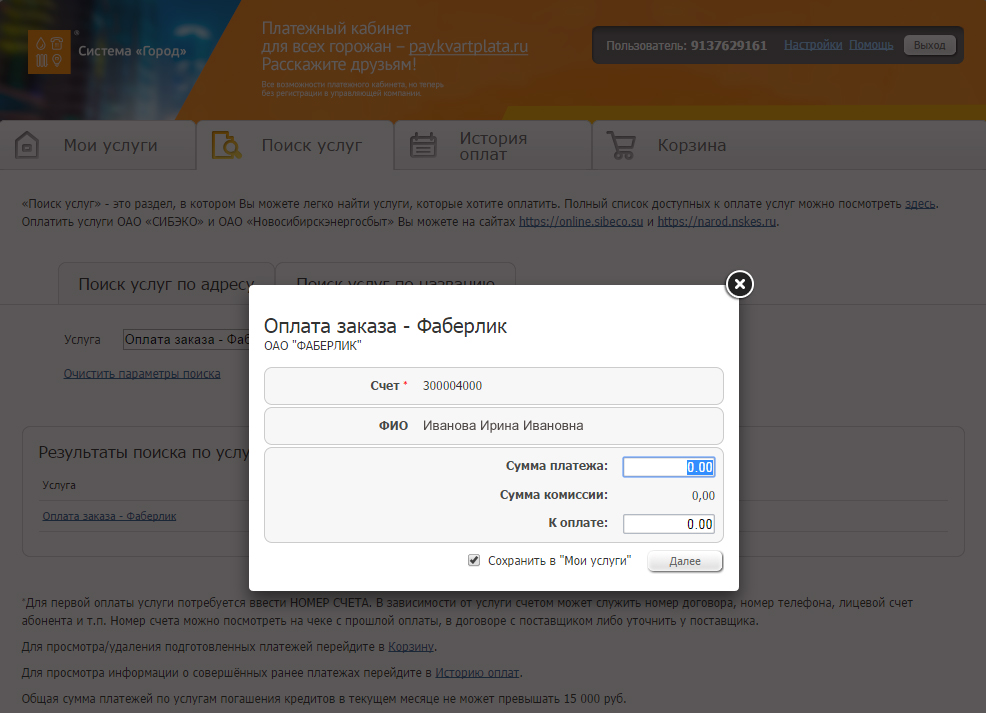Click the Система «Город» orange logo icon
Viewport: 986px width, 713px height.
coord(49,52)
